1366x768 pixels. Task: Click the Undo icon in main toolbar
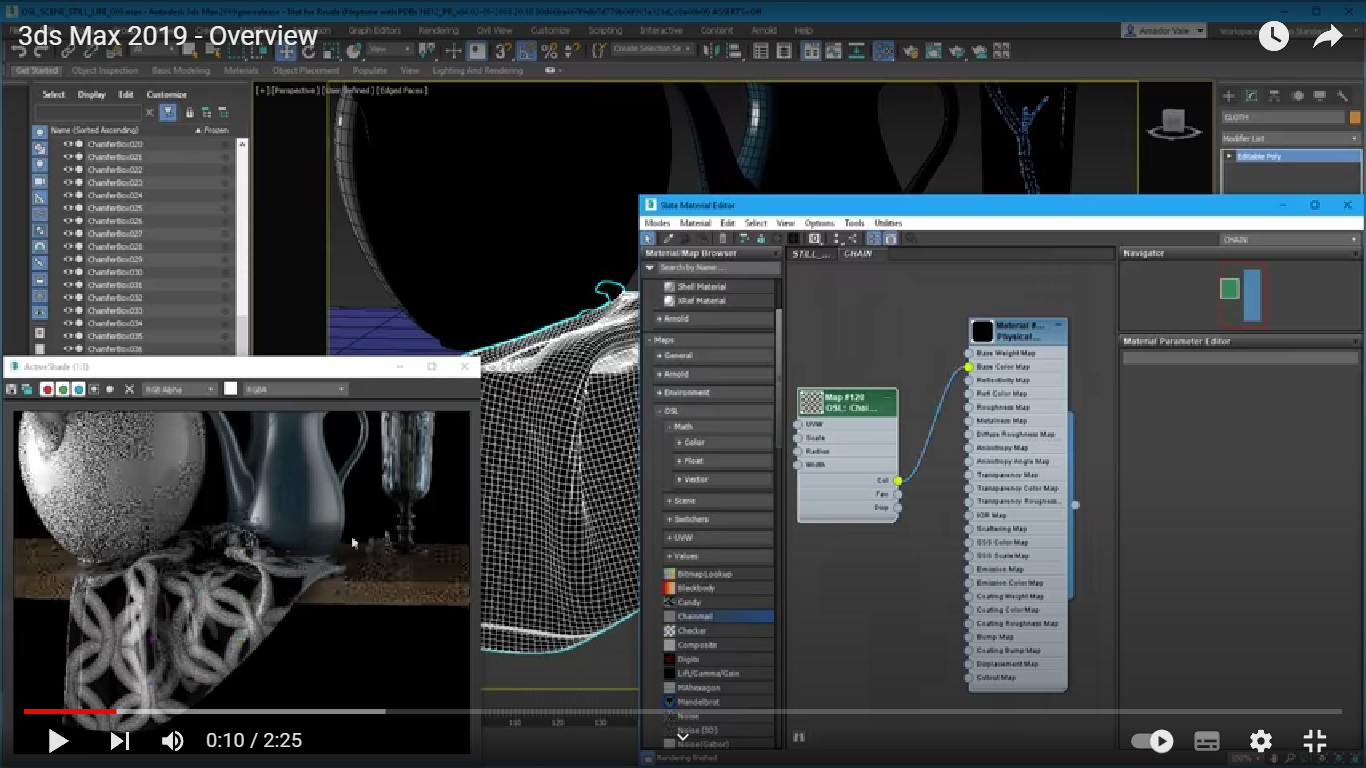click(x=19, y=51)
